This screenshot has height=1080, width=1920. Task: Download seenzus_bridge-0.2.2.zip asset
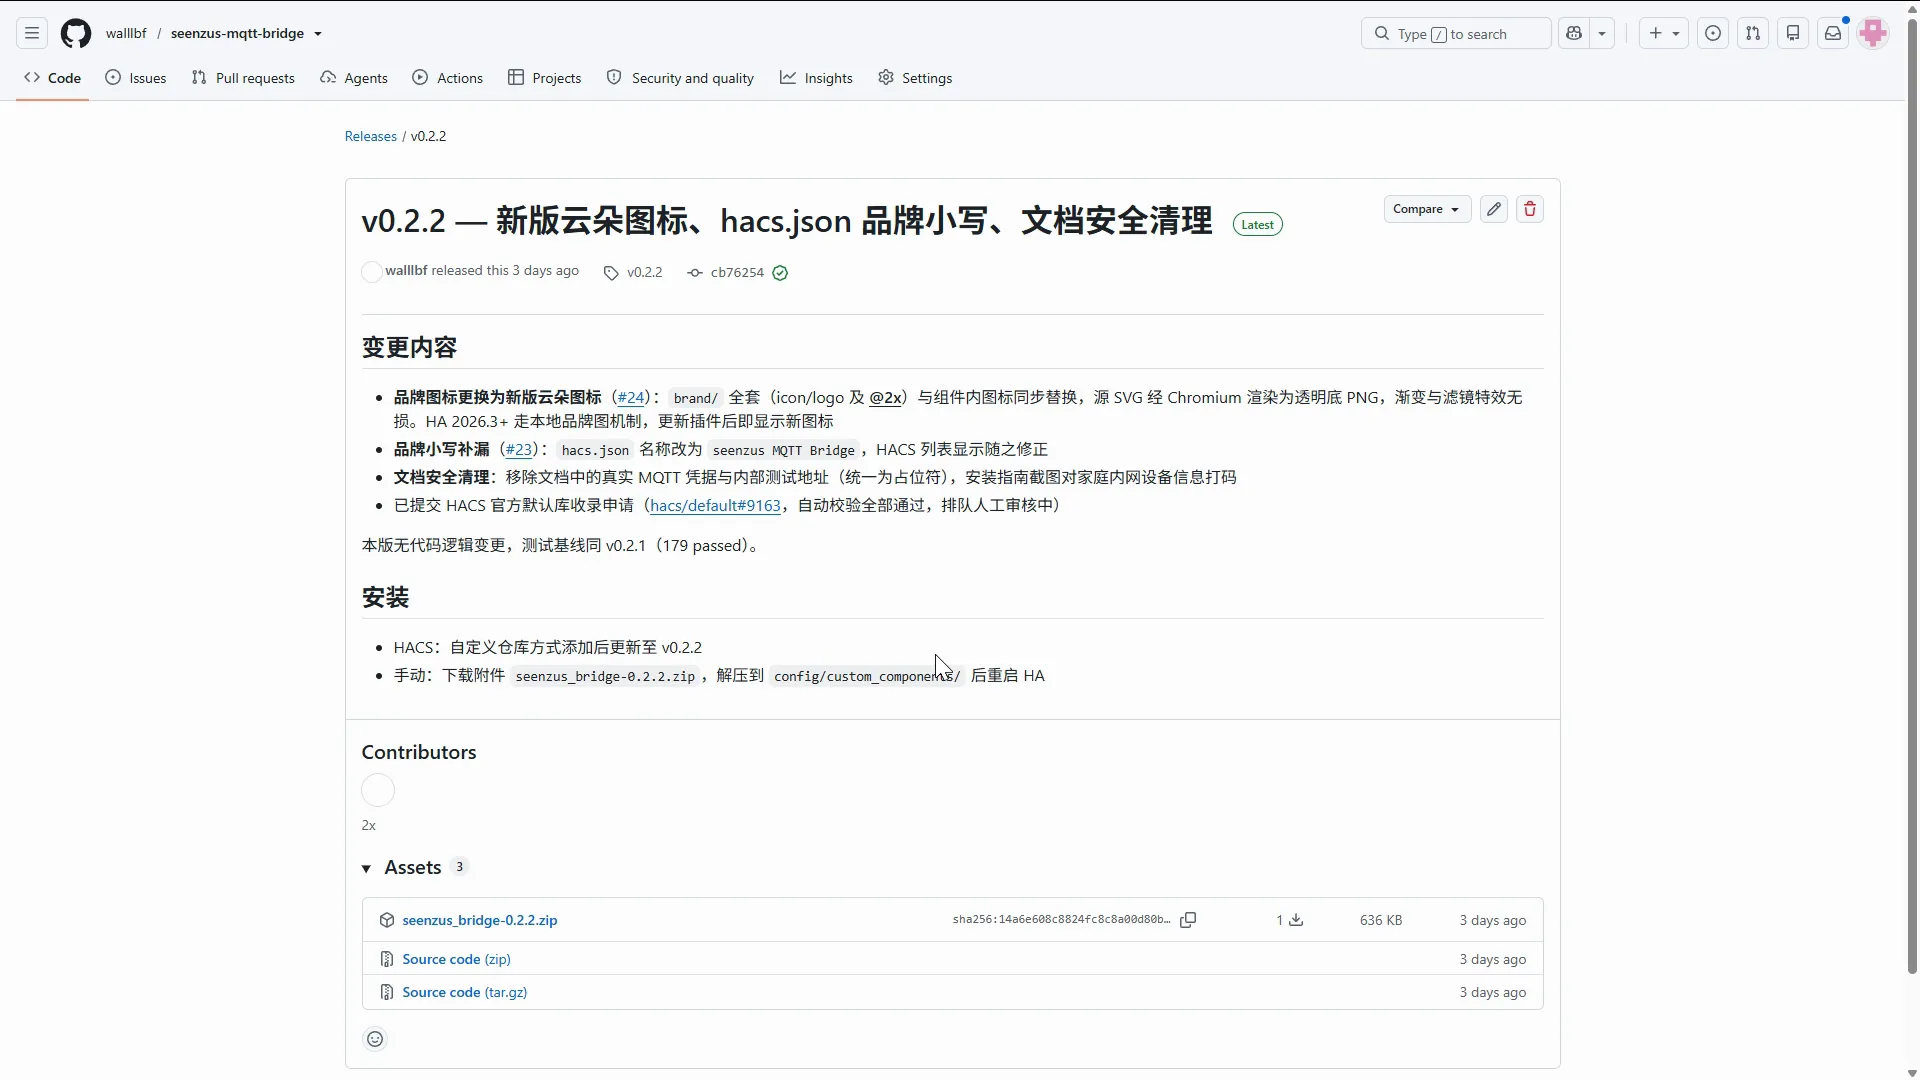click(480, 920)
